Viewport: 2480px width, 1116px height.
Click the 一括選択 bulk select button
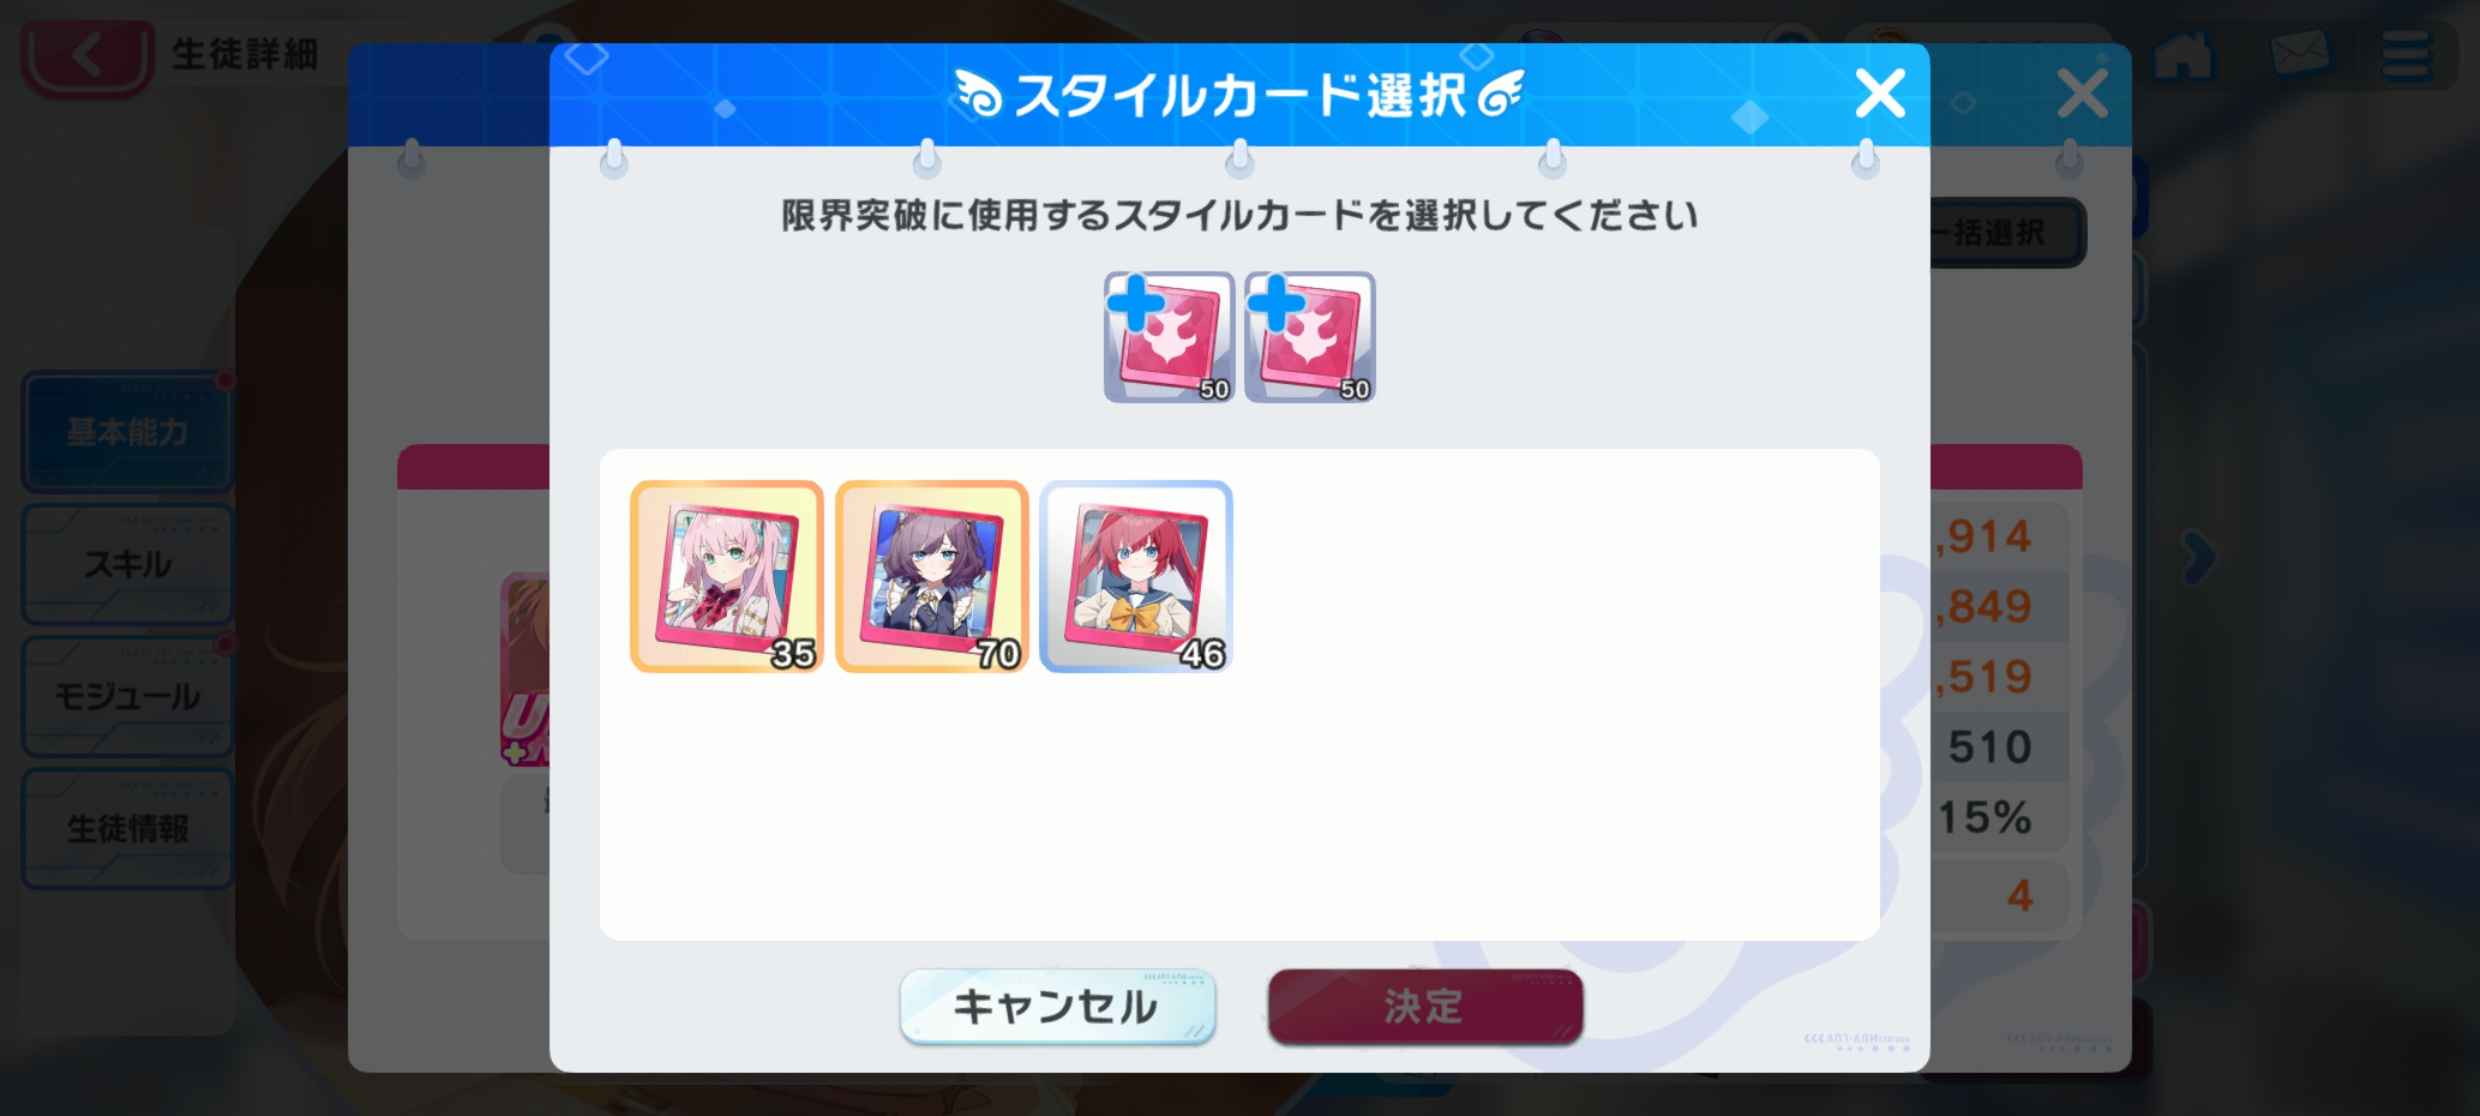2006,232
